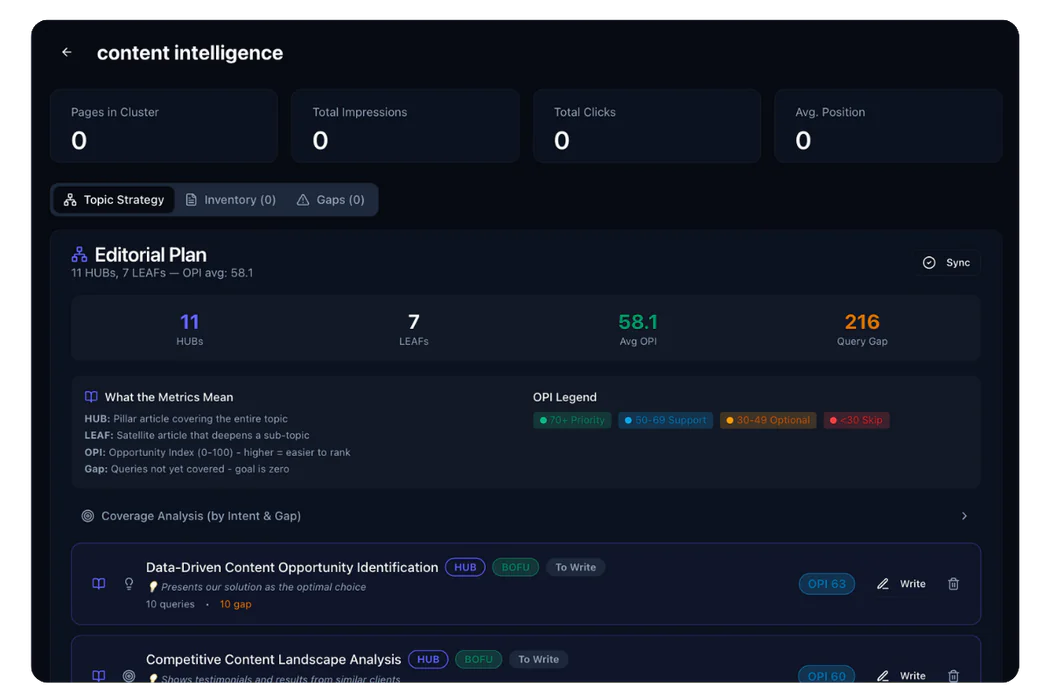The image size is (1050, 700).
Task: Click the Editorial Plan hierarchy icon
Action: coord(79,255)
